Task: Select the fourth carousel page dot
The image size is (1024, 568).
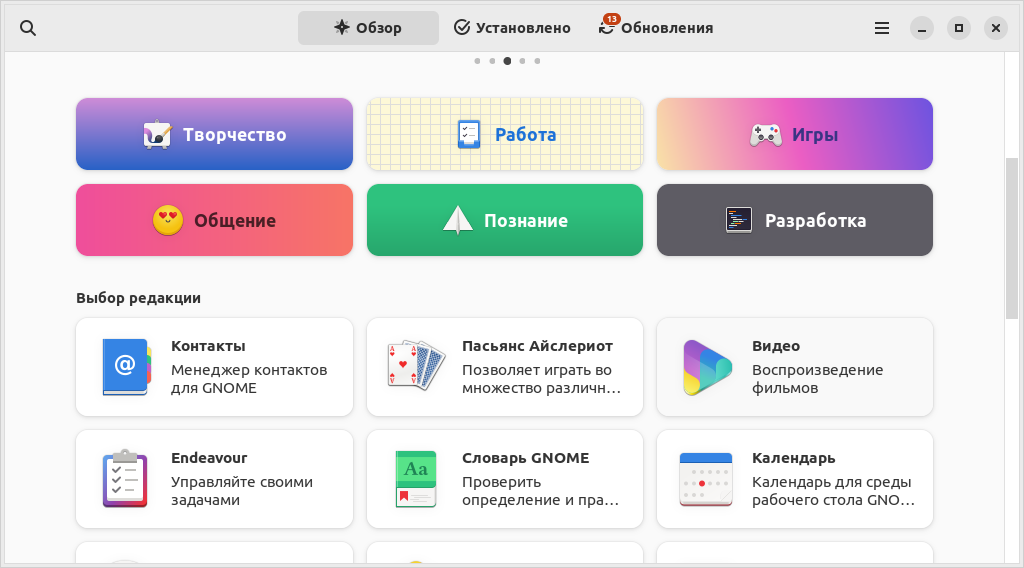Action: point(522,61)
